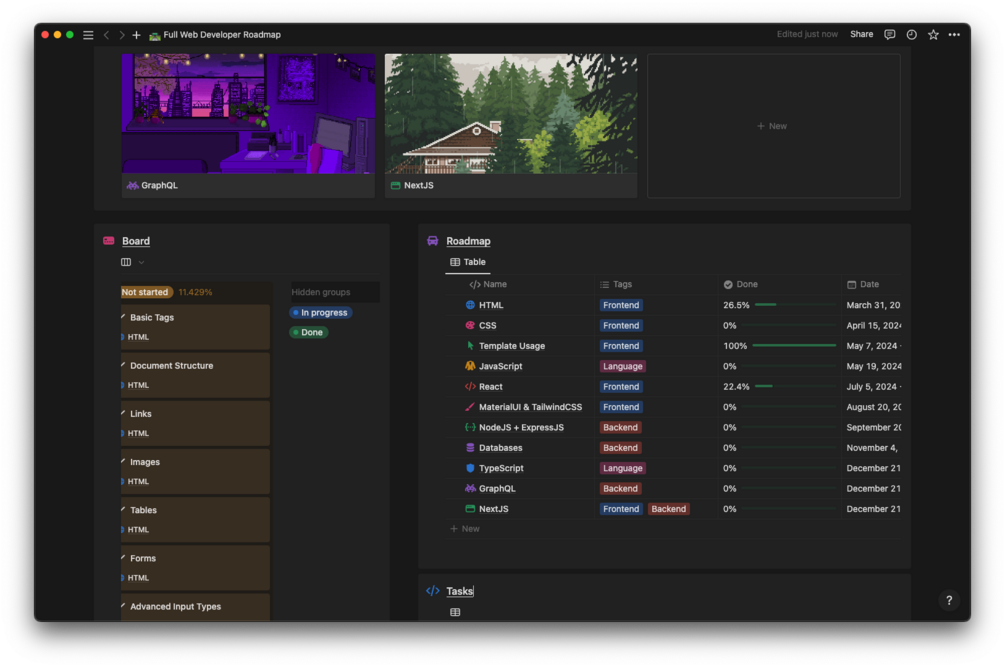Image resolution: width=1005 pixels, height=667 pixels.
Task: Click the Backend tag on NextJS row
Action: tap(669, 509)
